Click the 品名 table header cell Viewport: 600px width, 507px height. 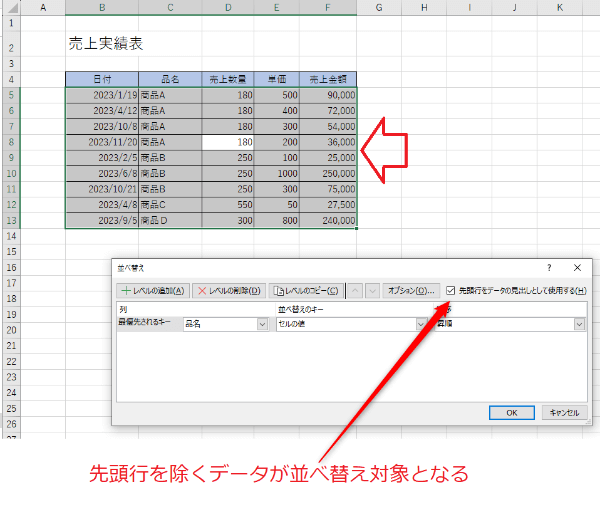click(170, 79)
